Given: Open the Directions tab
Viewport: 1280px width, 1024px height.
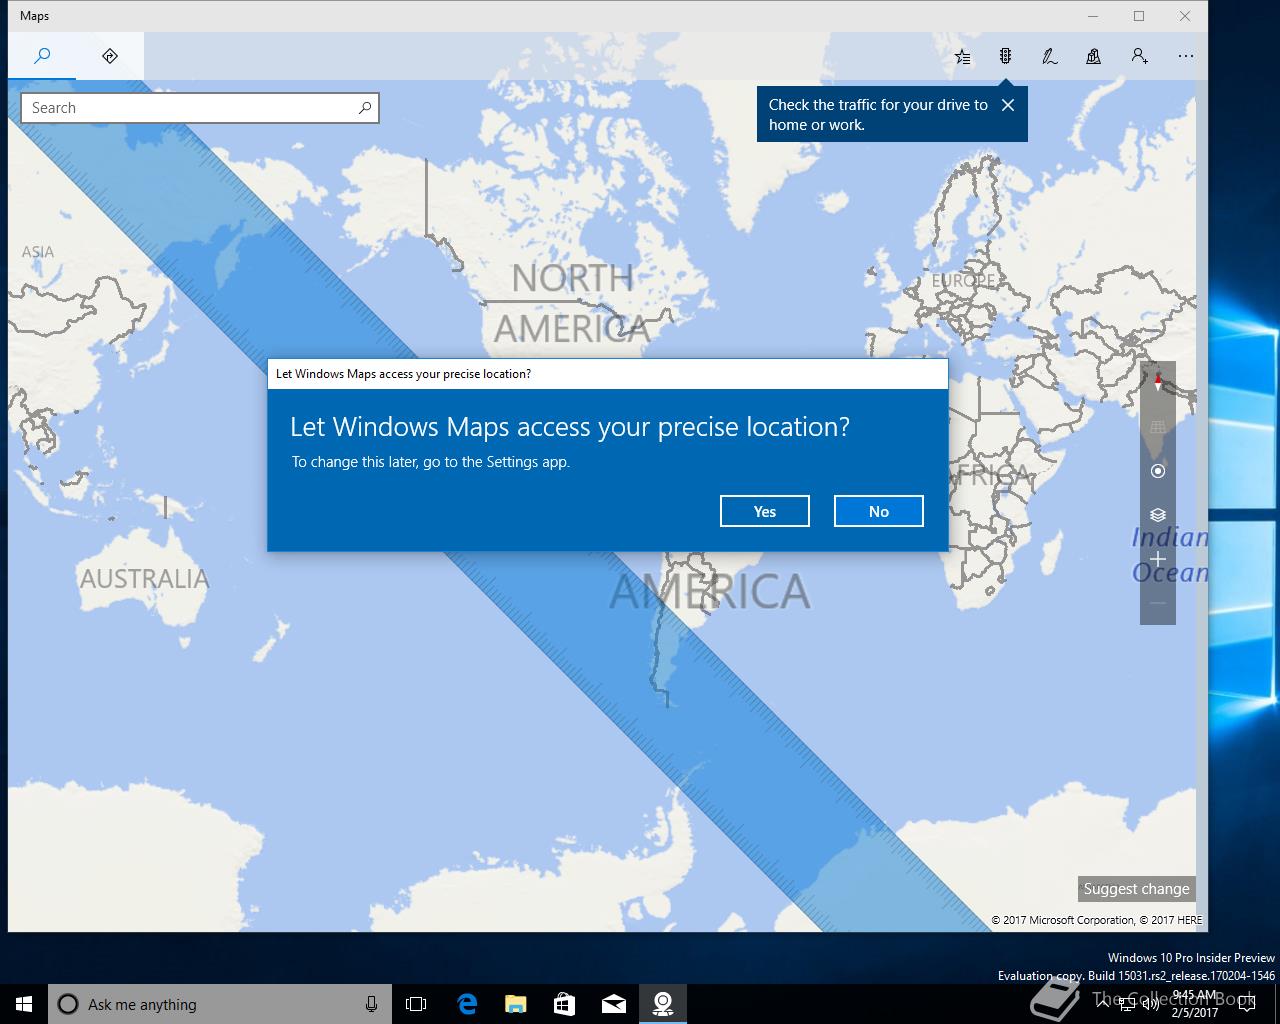Looking at the screenshot, I should click(x=110, y=56).
